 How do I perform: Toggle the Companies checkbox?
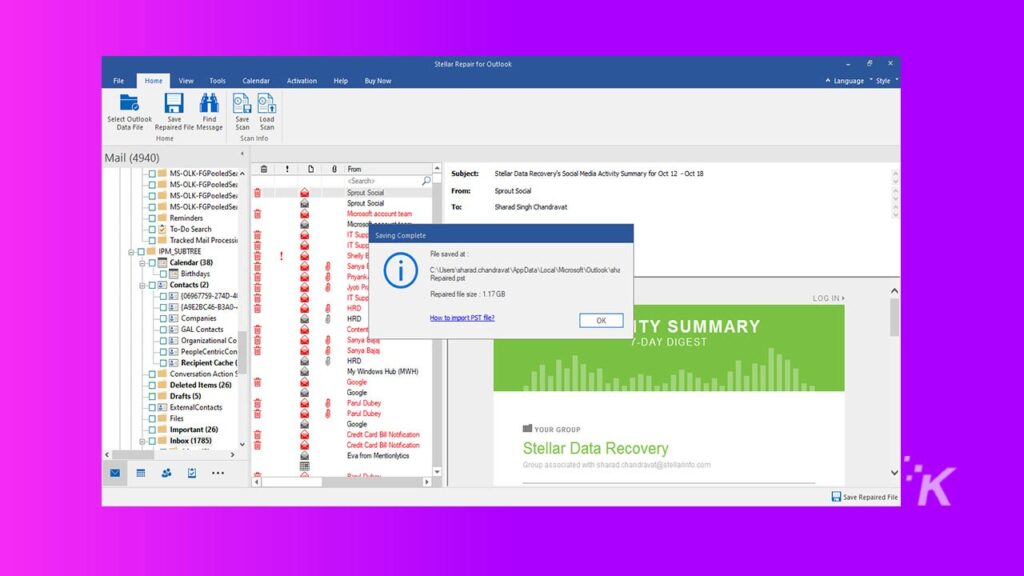coord(163,319)
